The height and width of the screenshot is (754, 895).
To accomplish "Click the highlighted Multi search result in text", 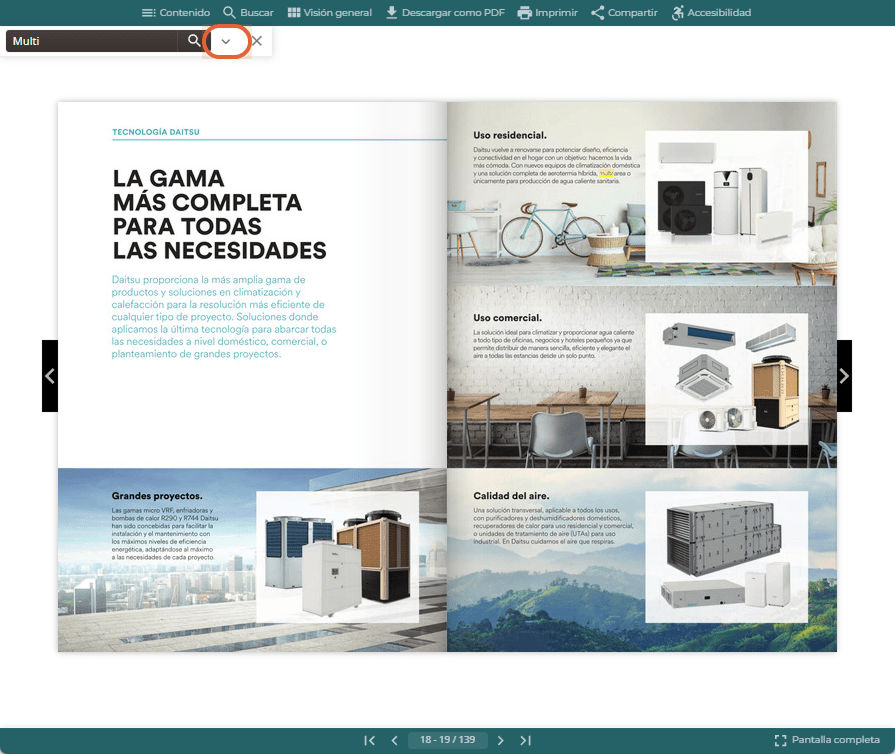I will click(x=606, y=173).
